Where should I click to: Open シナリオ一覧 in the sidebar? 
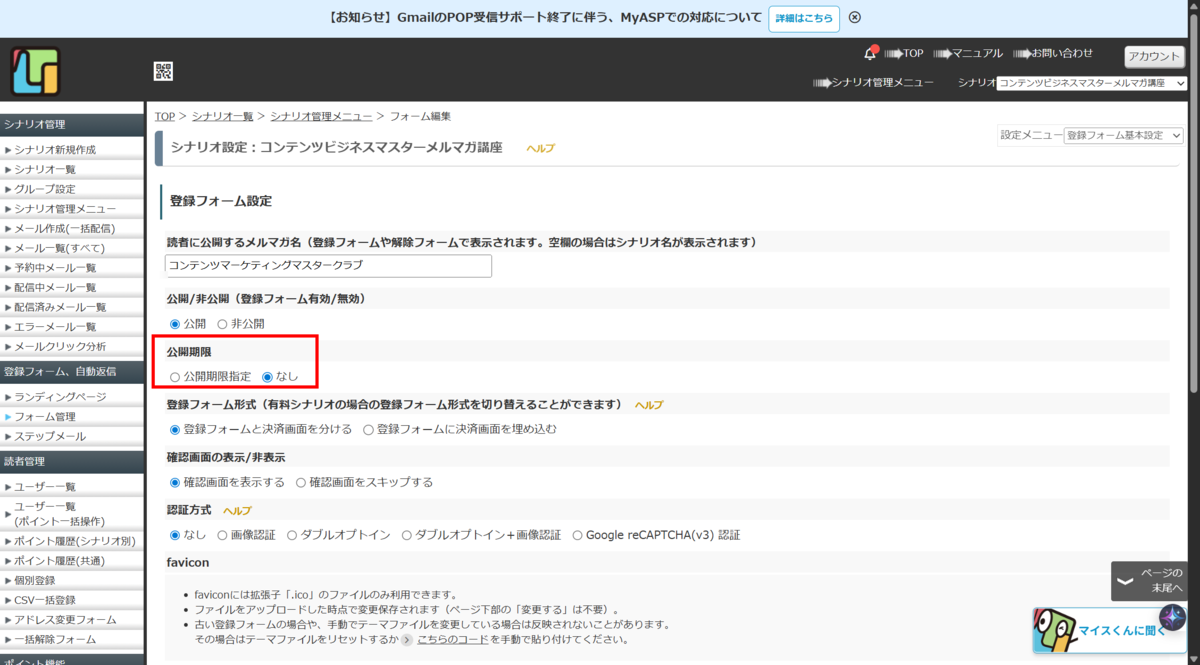[45, 170]
